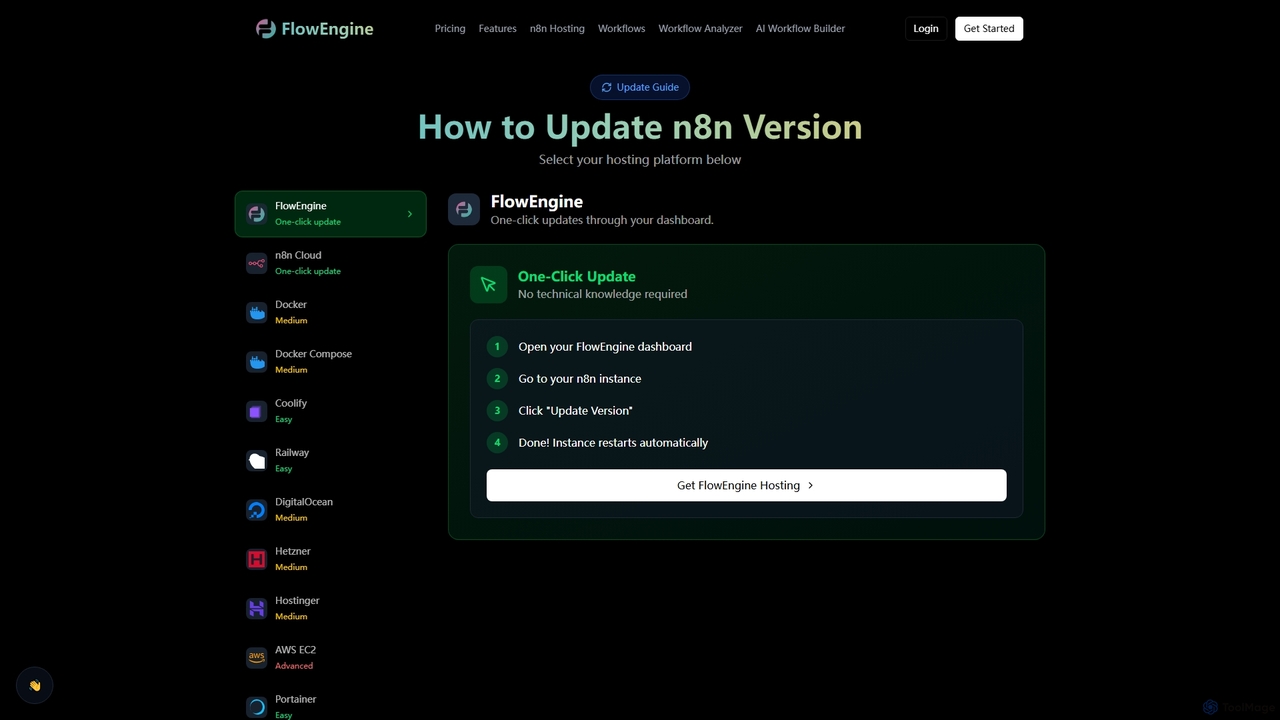The height and width of the screenshot is (720, 1280).
Task: Click the Railway icon
Action: [257, 460]
